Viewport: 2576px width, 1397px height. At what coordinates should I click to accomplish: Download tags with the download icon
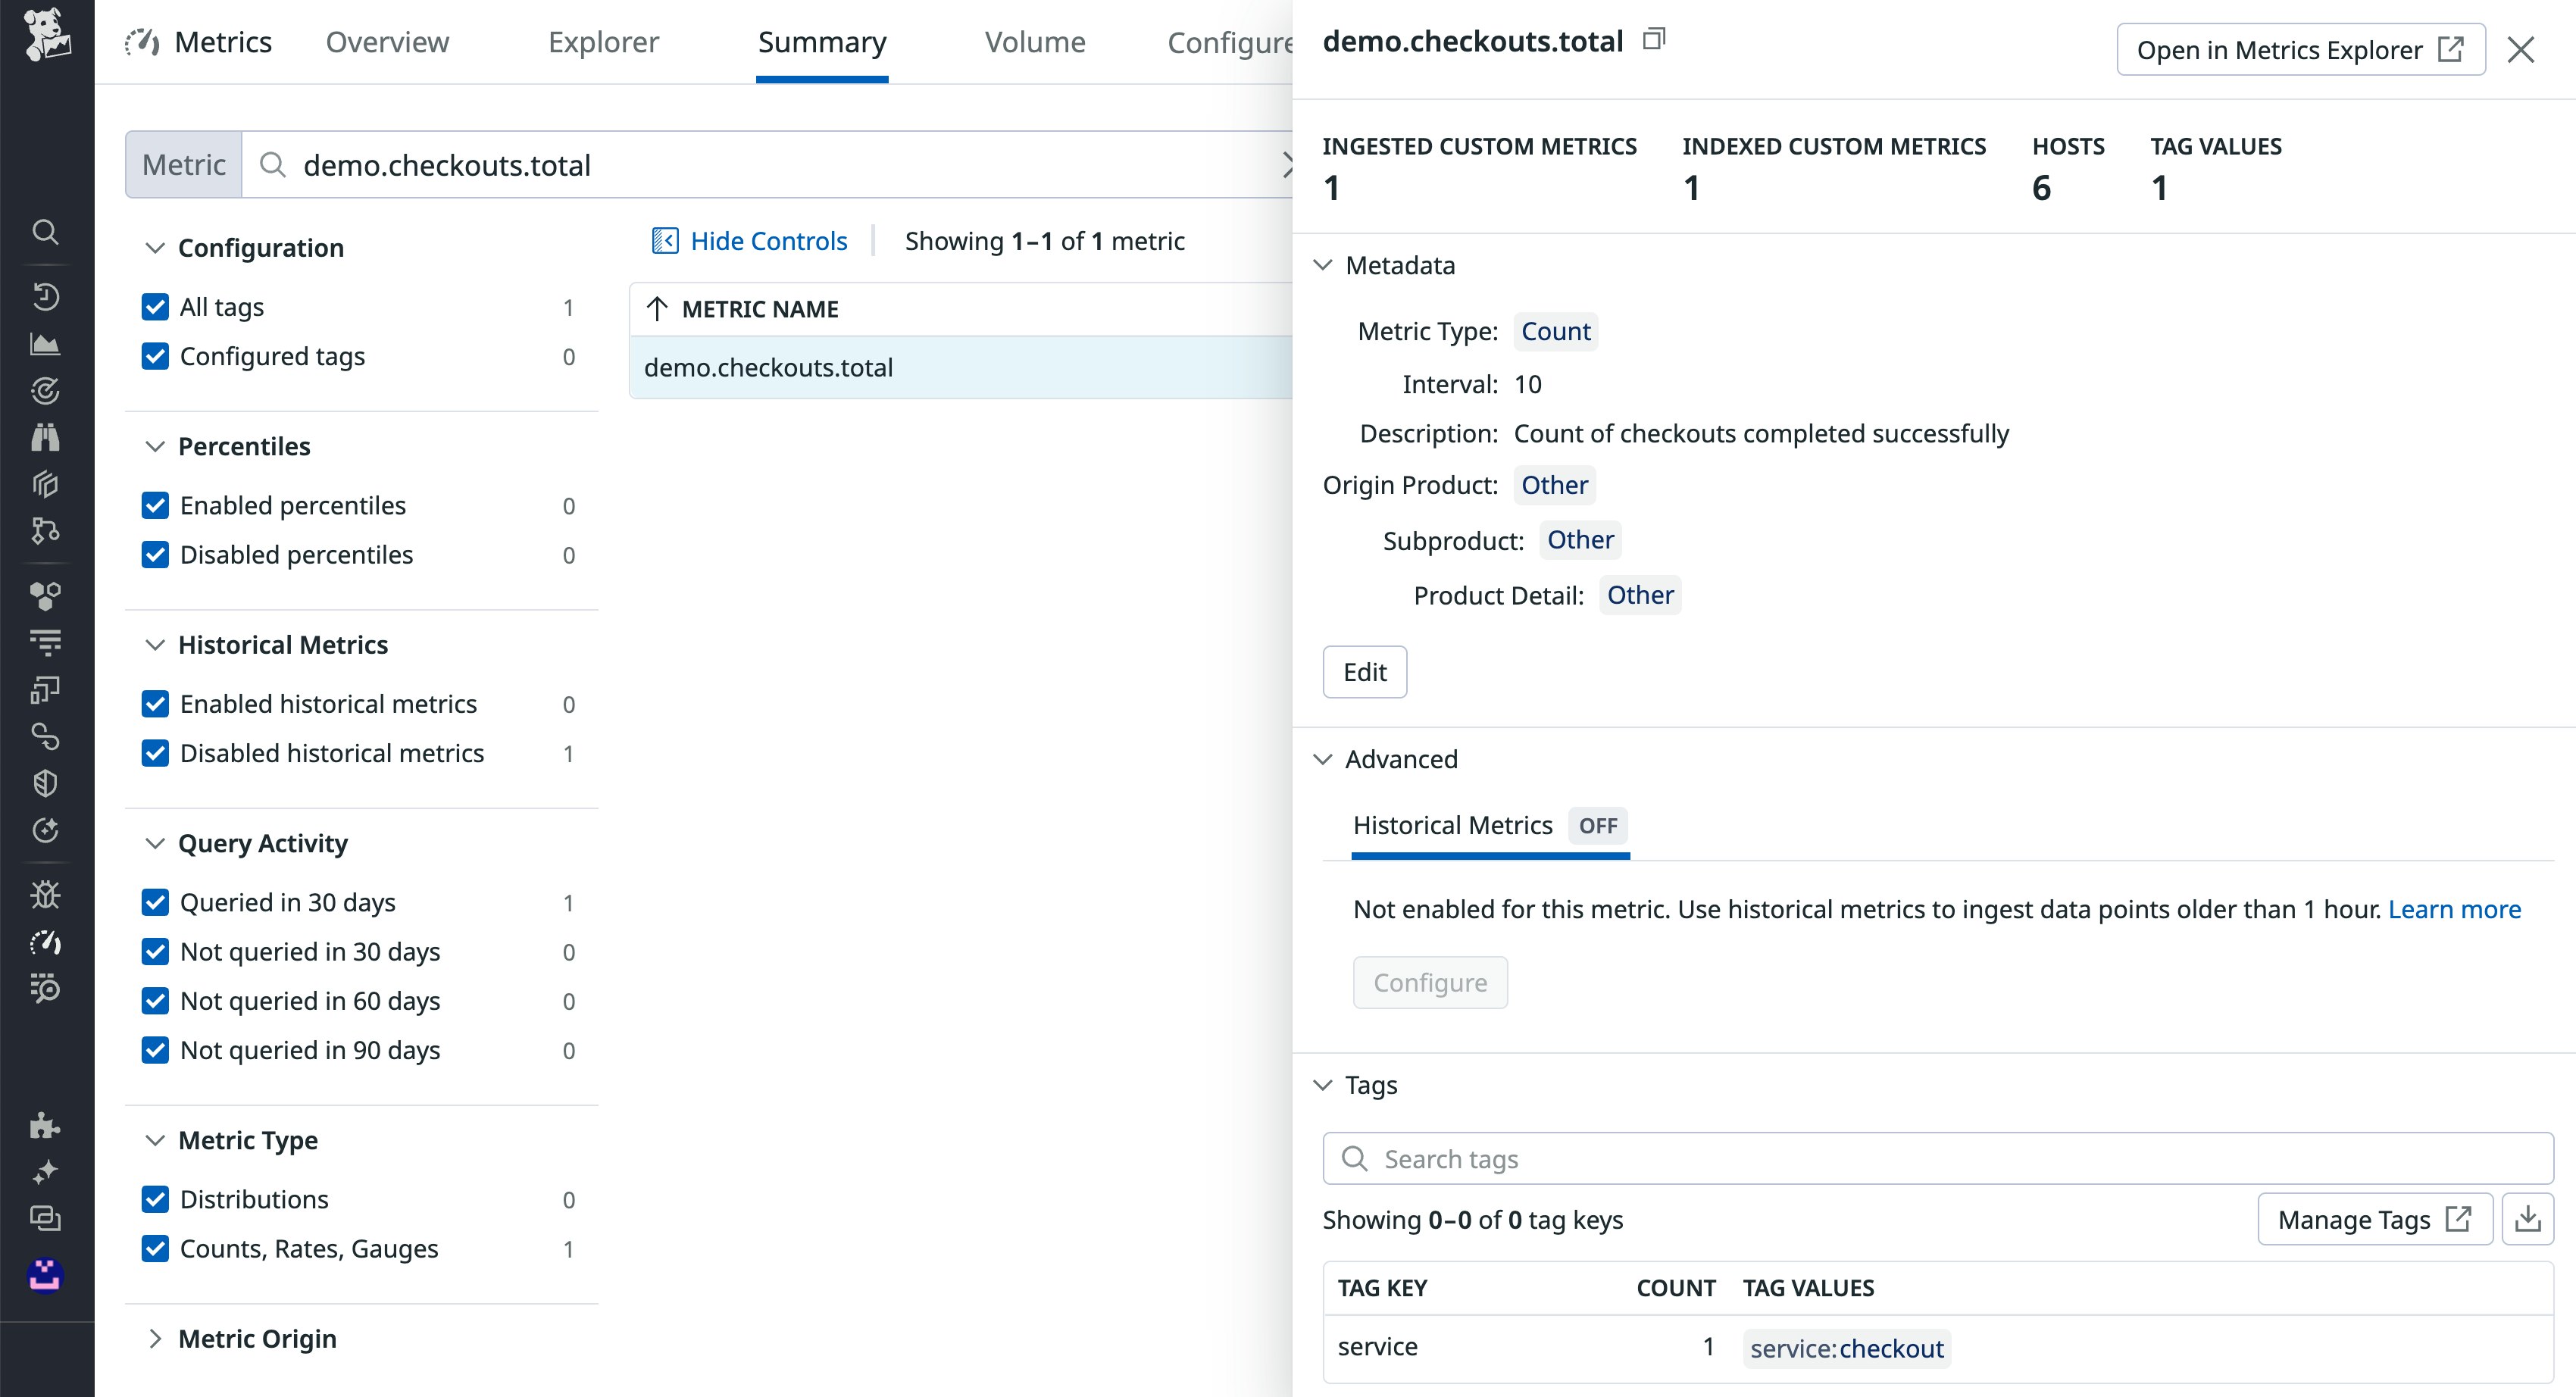click(x=2527, y=1219)
